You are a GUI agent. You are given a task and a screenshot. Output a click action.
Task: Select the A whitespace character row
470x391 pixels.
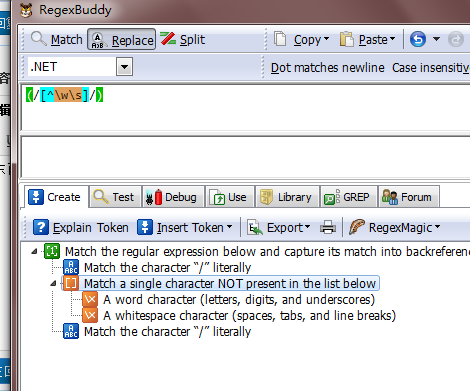[249, 316]
